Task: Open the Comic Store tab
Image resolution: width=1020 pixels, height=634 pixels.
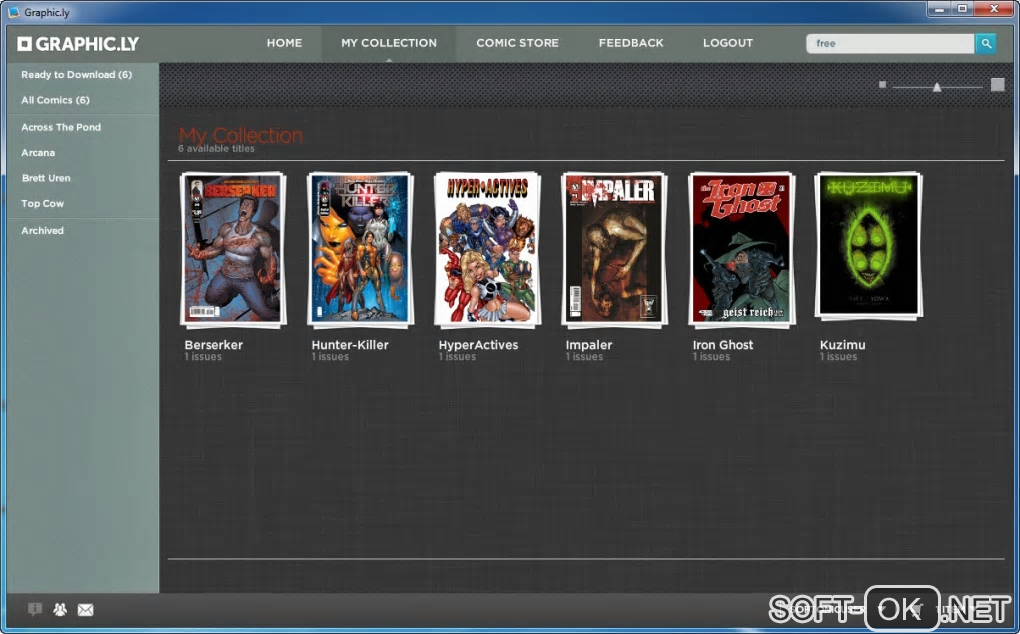Action: [x=517, y=43]
